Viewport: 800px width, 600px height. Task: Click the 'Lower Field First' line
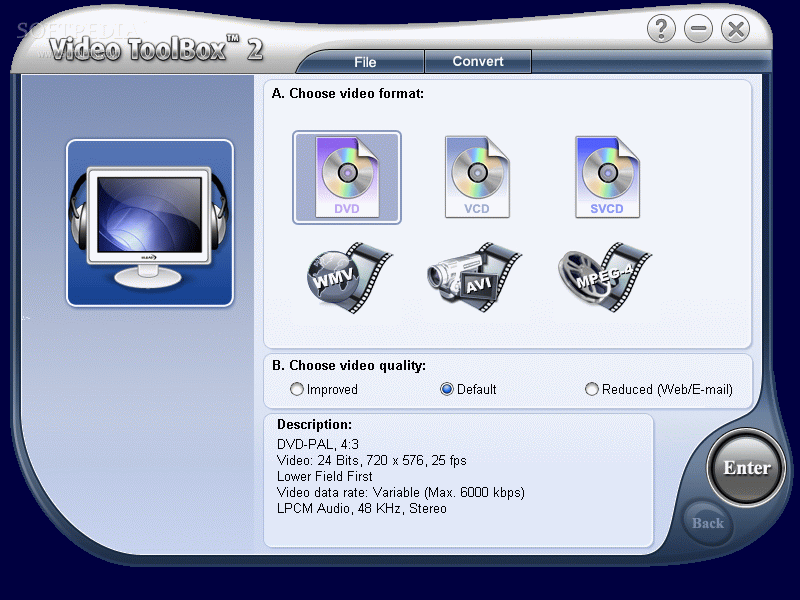[x=324, y=477]
